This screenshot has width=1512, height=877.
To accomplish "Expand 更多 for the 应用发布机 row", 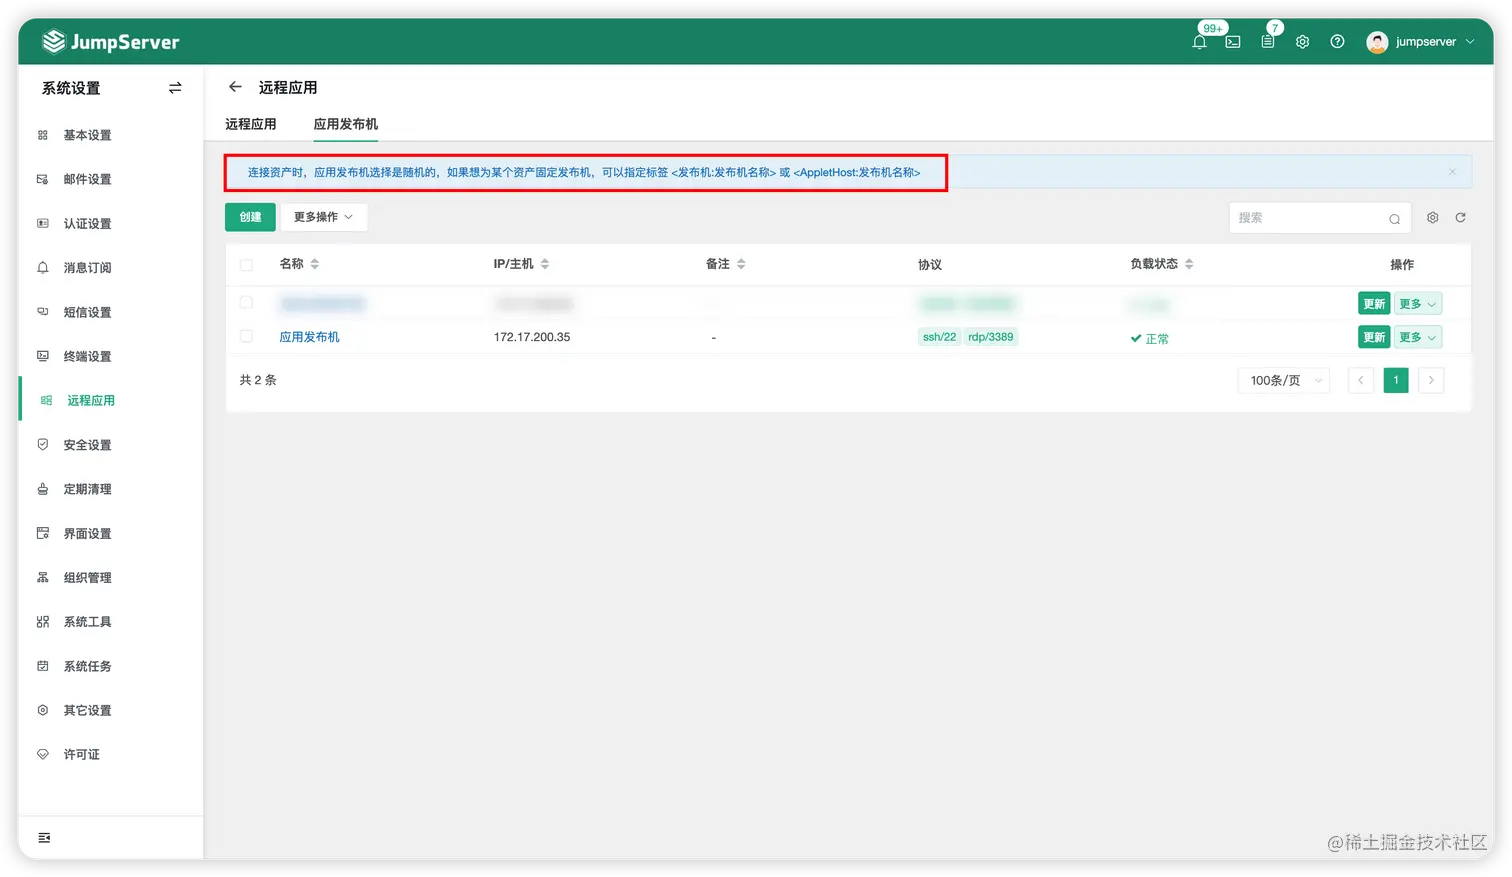I will pos(1418,337).
